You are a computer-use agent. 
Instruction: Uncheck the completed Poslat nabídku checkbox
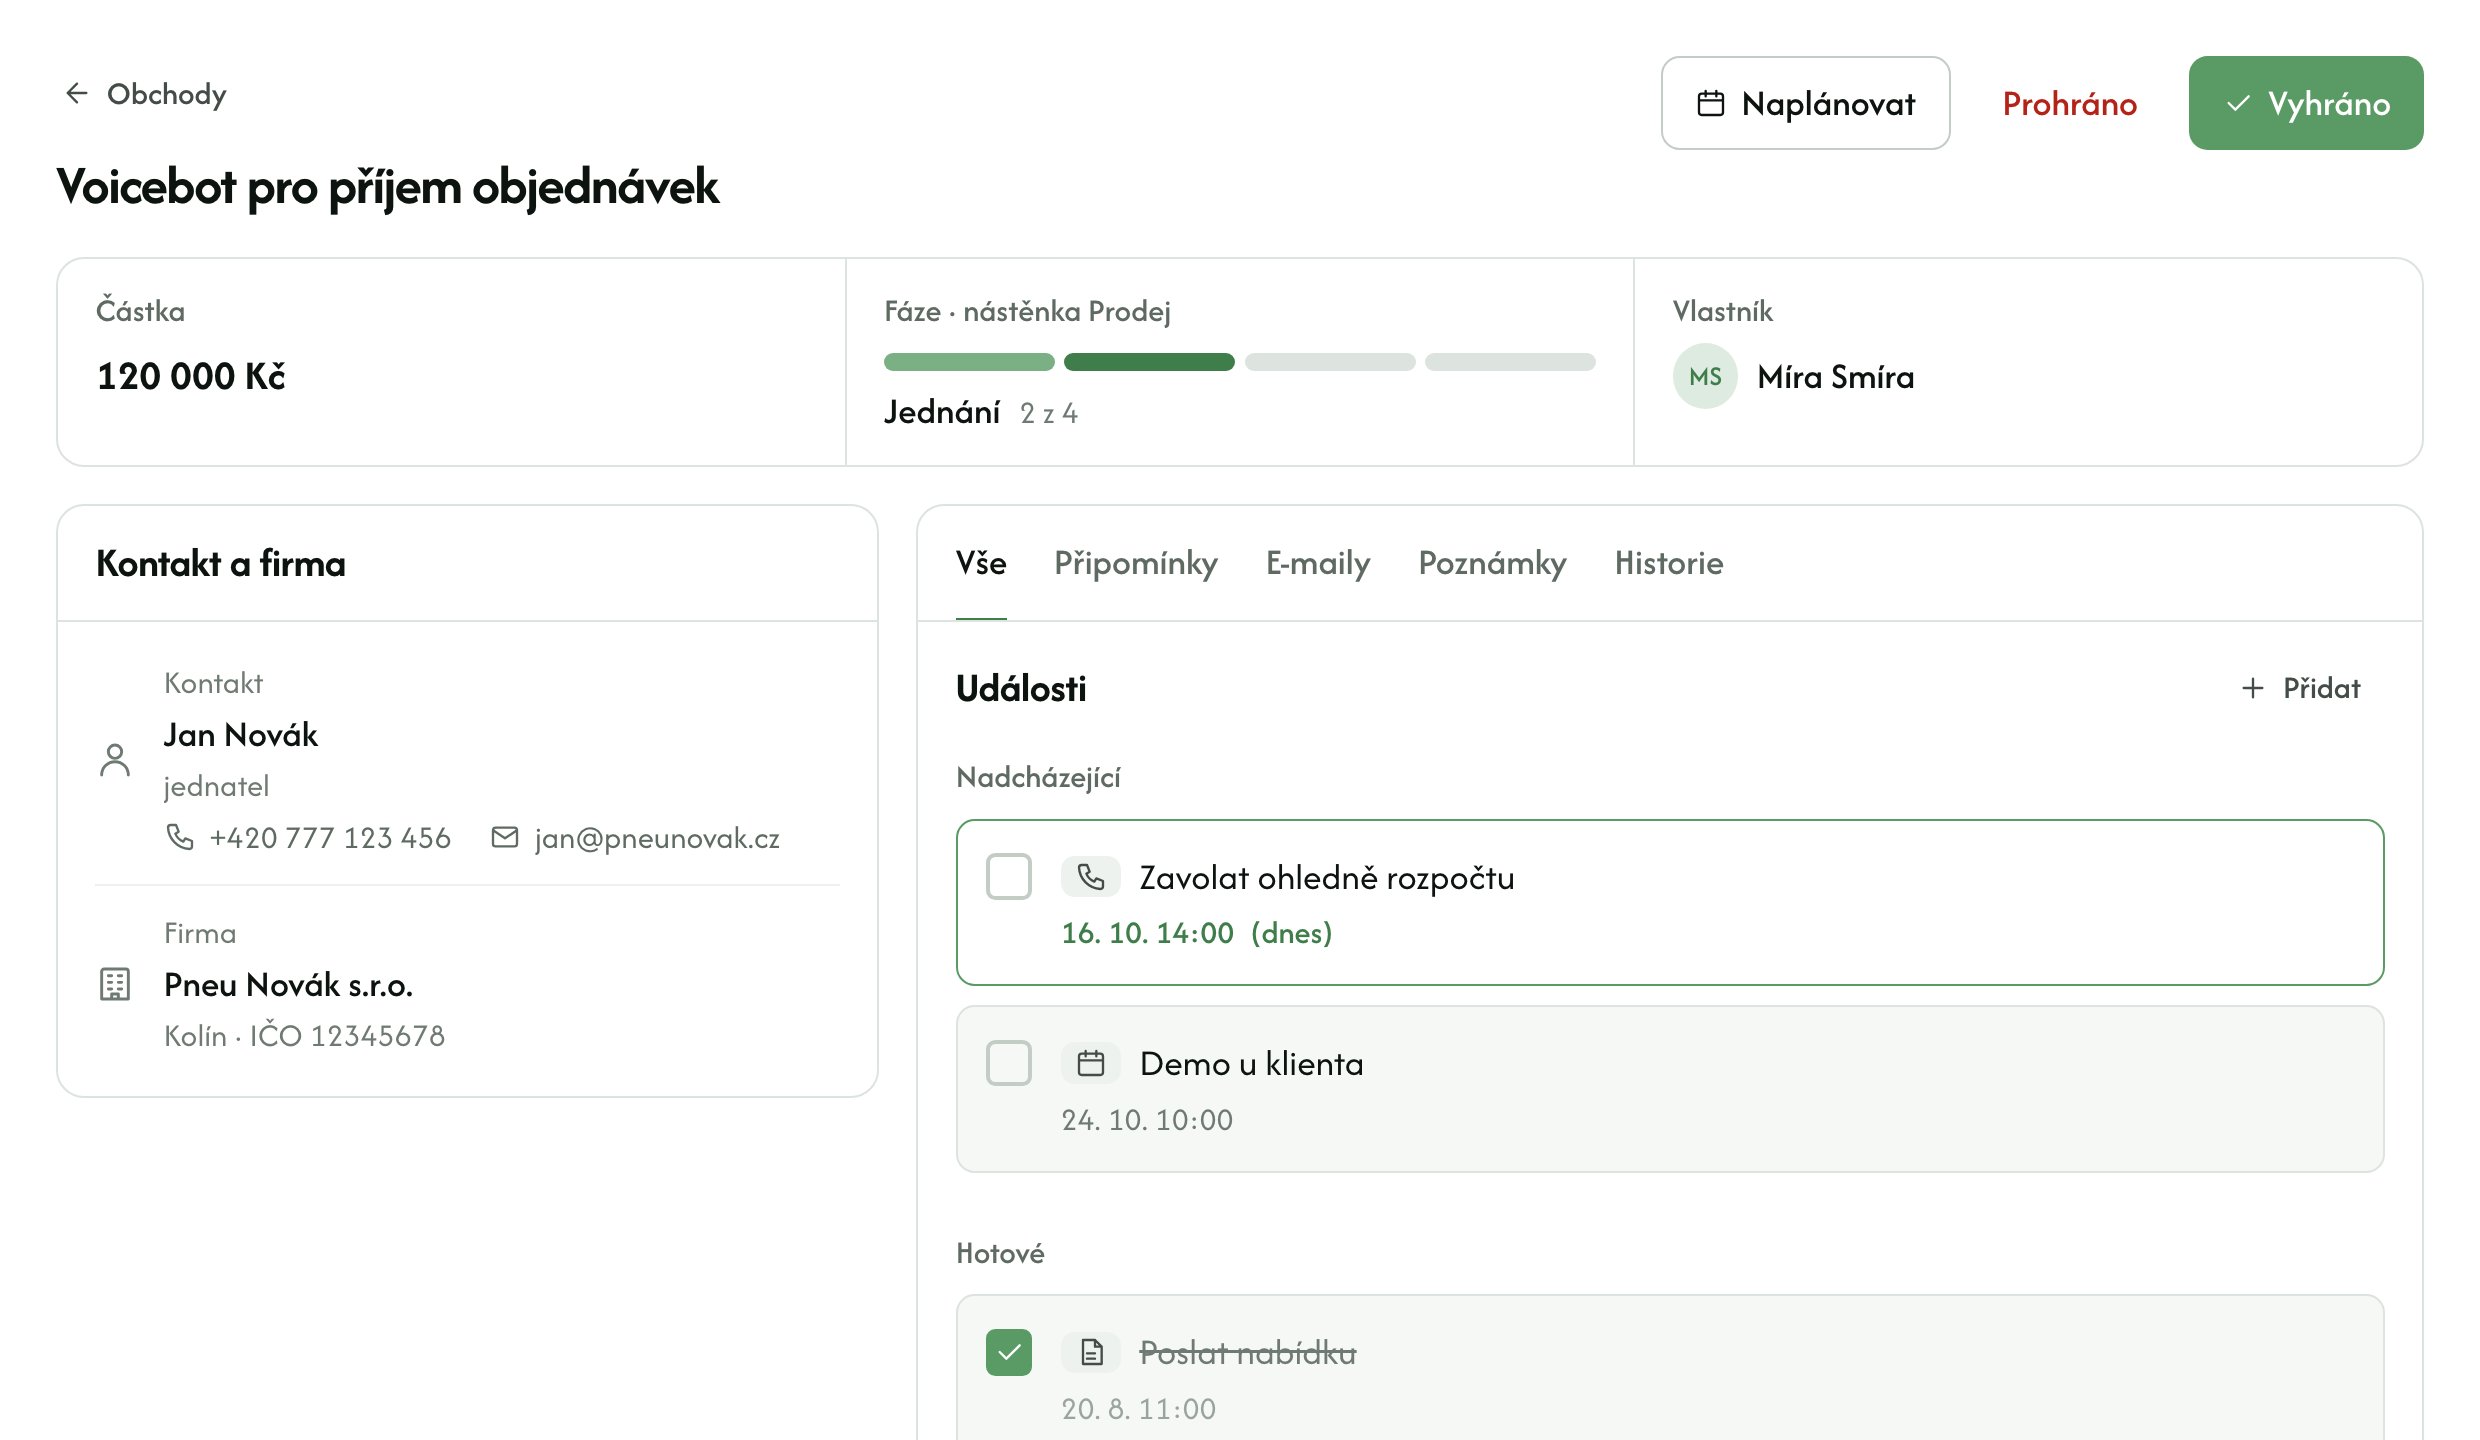point(1009,1352)
